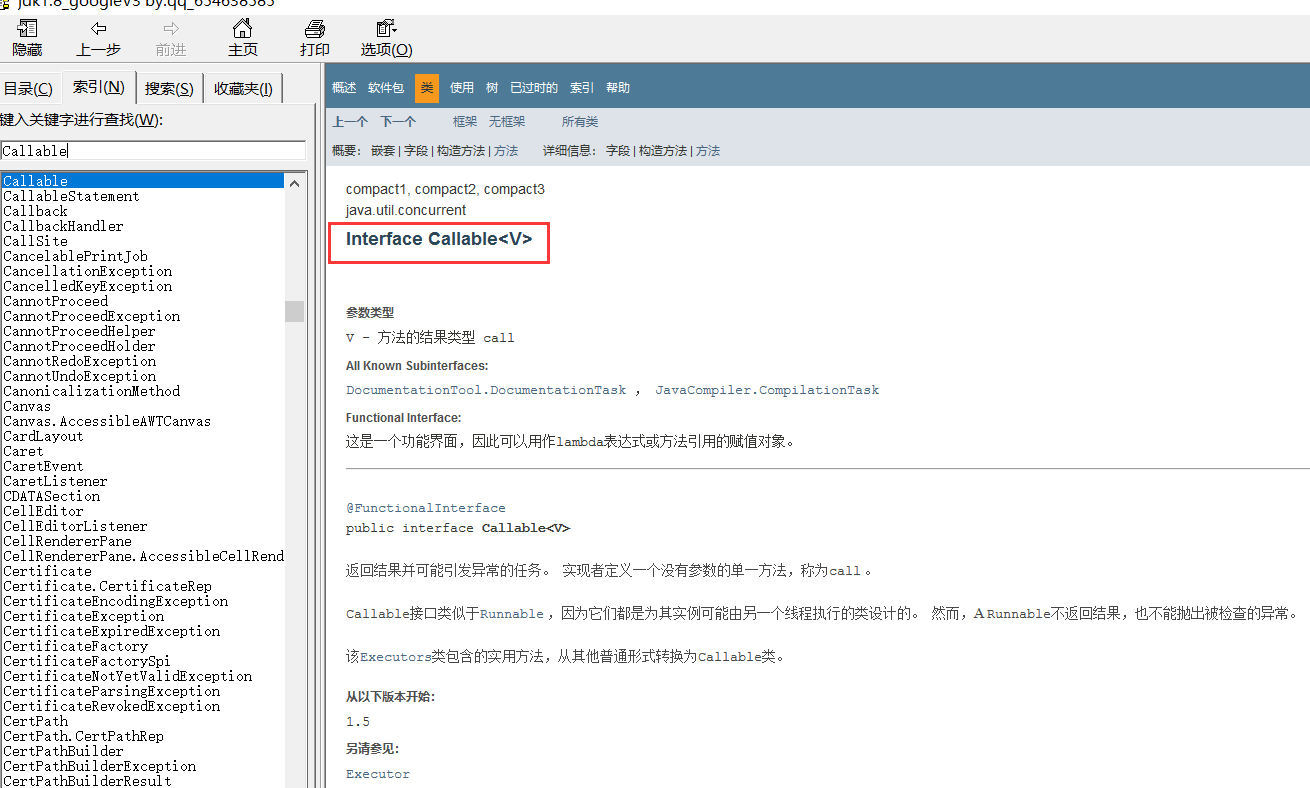The width and height of the screenshot is (1310, 788).
Task: Open the Options (选项) toolbar icon
Action: [x=386, y=38]
